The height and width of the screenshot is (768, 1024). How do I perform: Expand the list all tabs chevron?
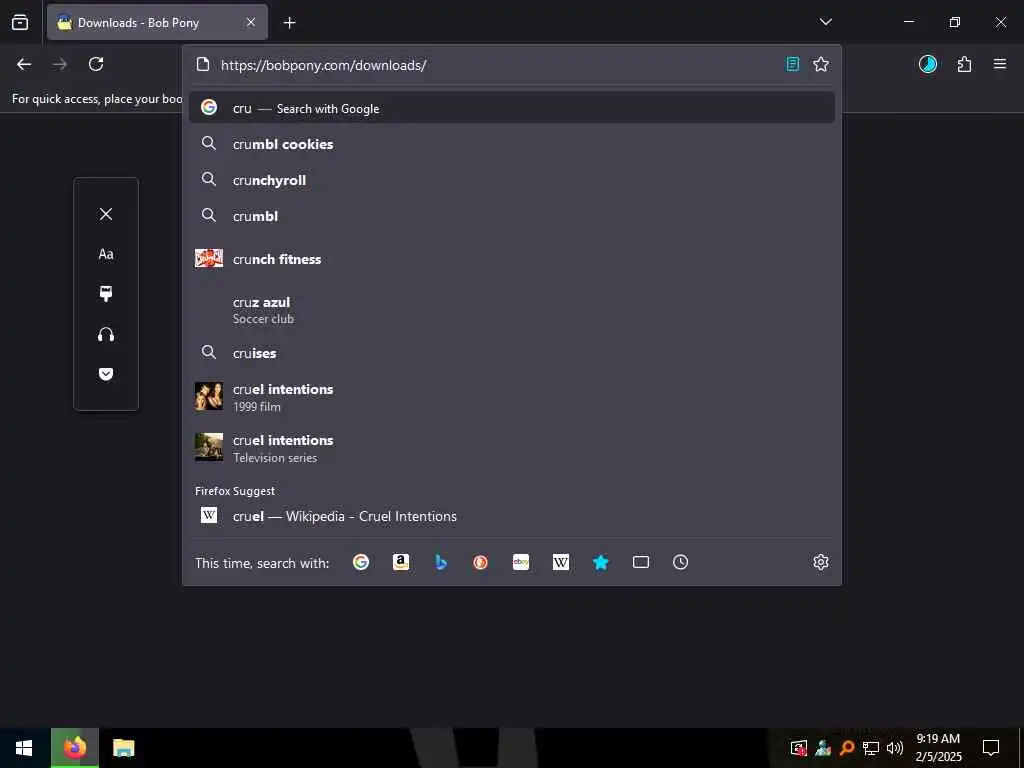coord(825,22)
